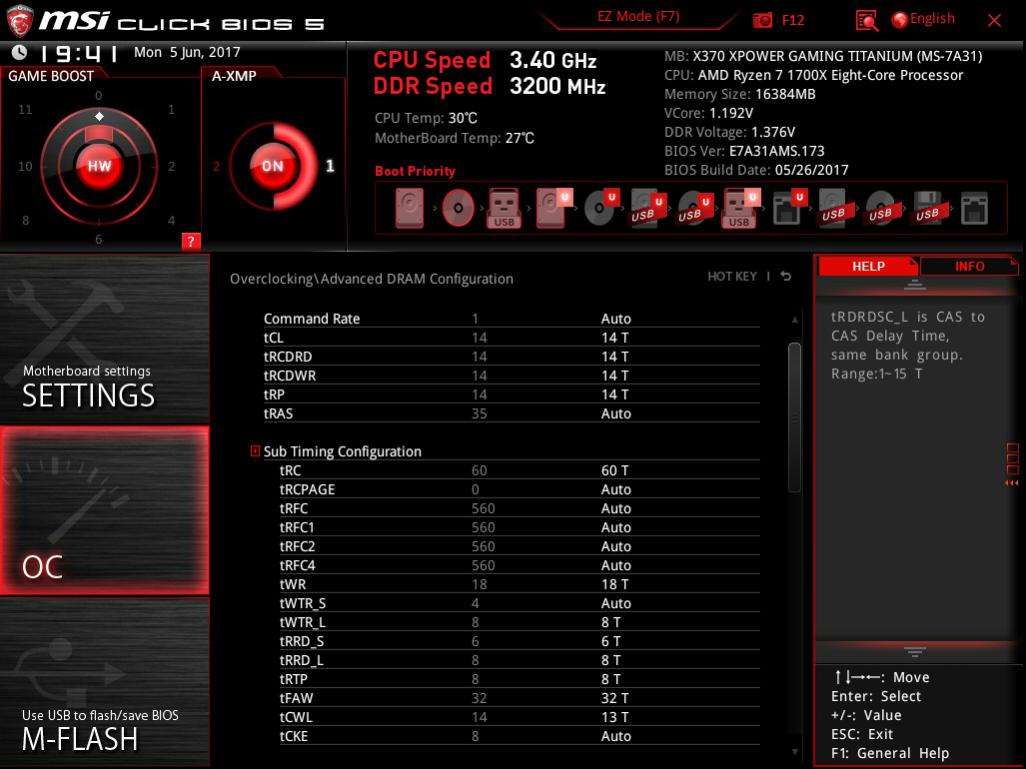Click the back arrow next to HOT KEY

[786, 277]
